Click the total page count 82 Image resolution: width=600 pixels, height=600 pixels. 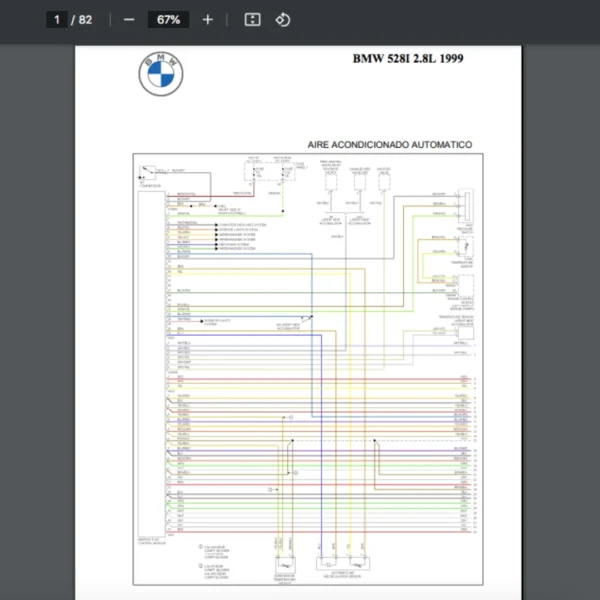tap(86, 20)
